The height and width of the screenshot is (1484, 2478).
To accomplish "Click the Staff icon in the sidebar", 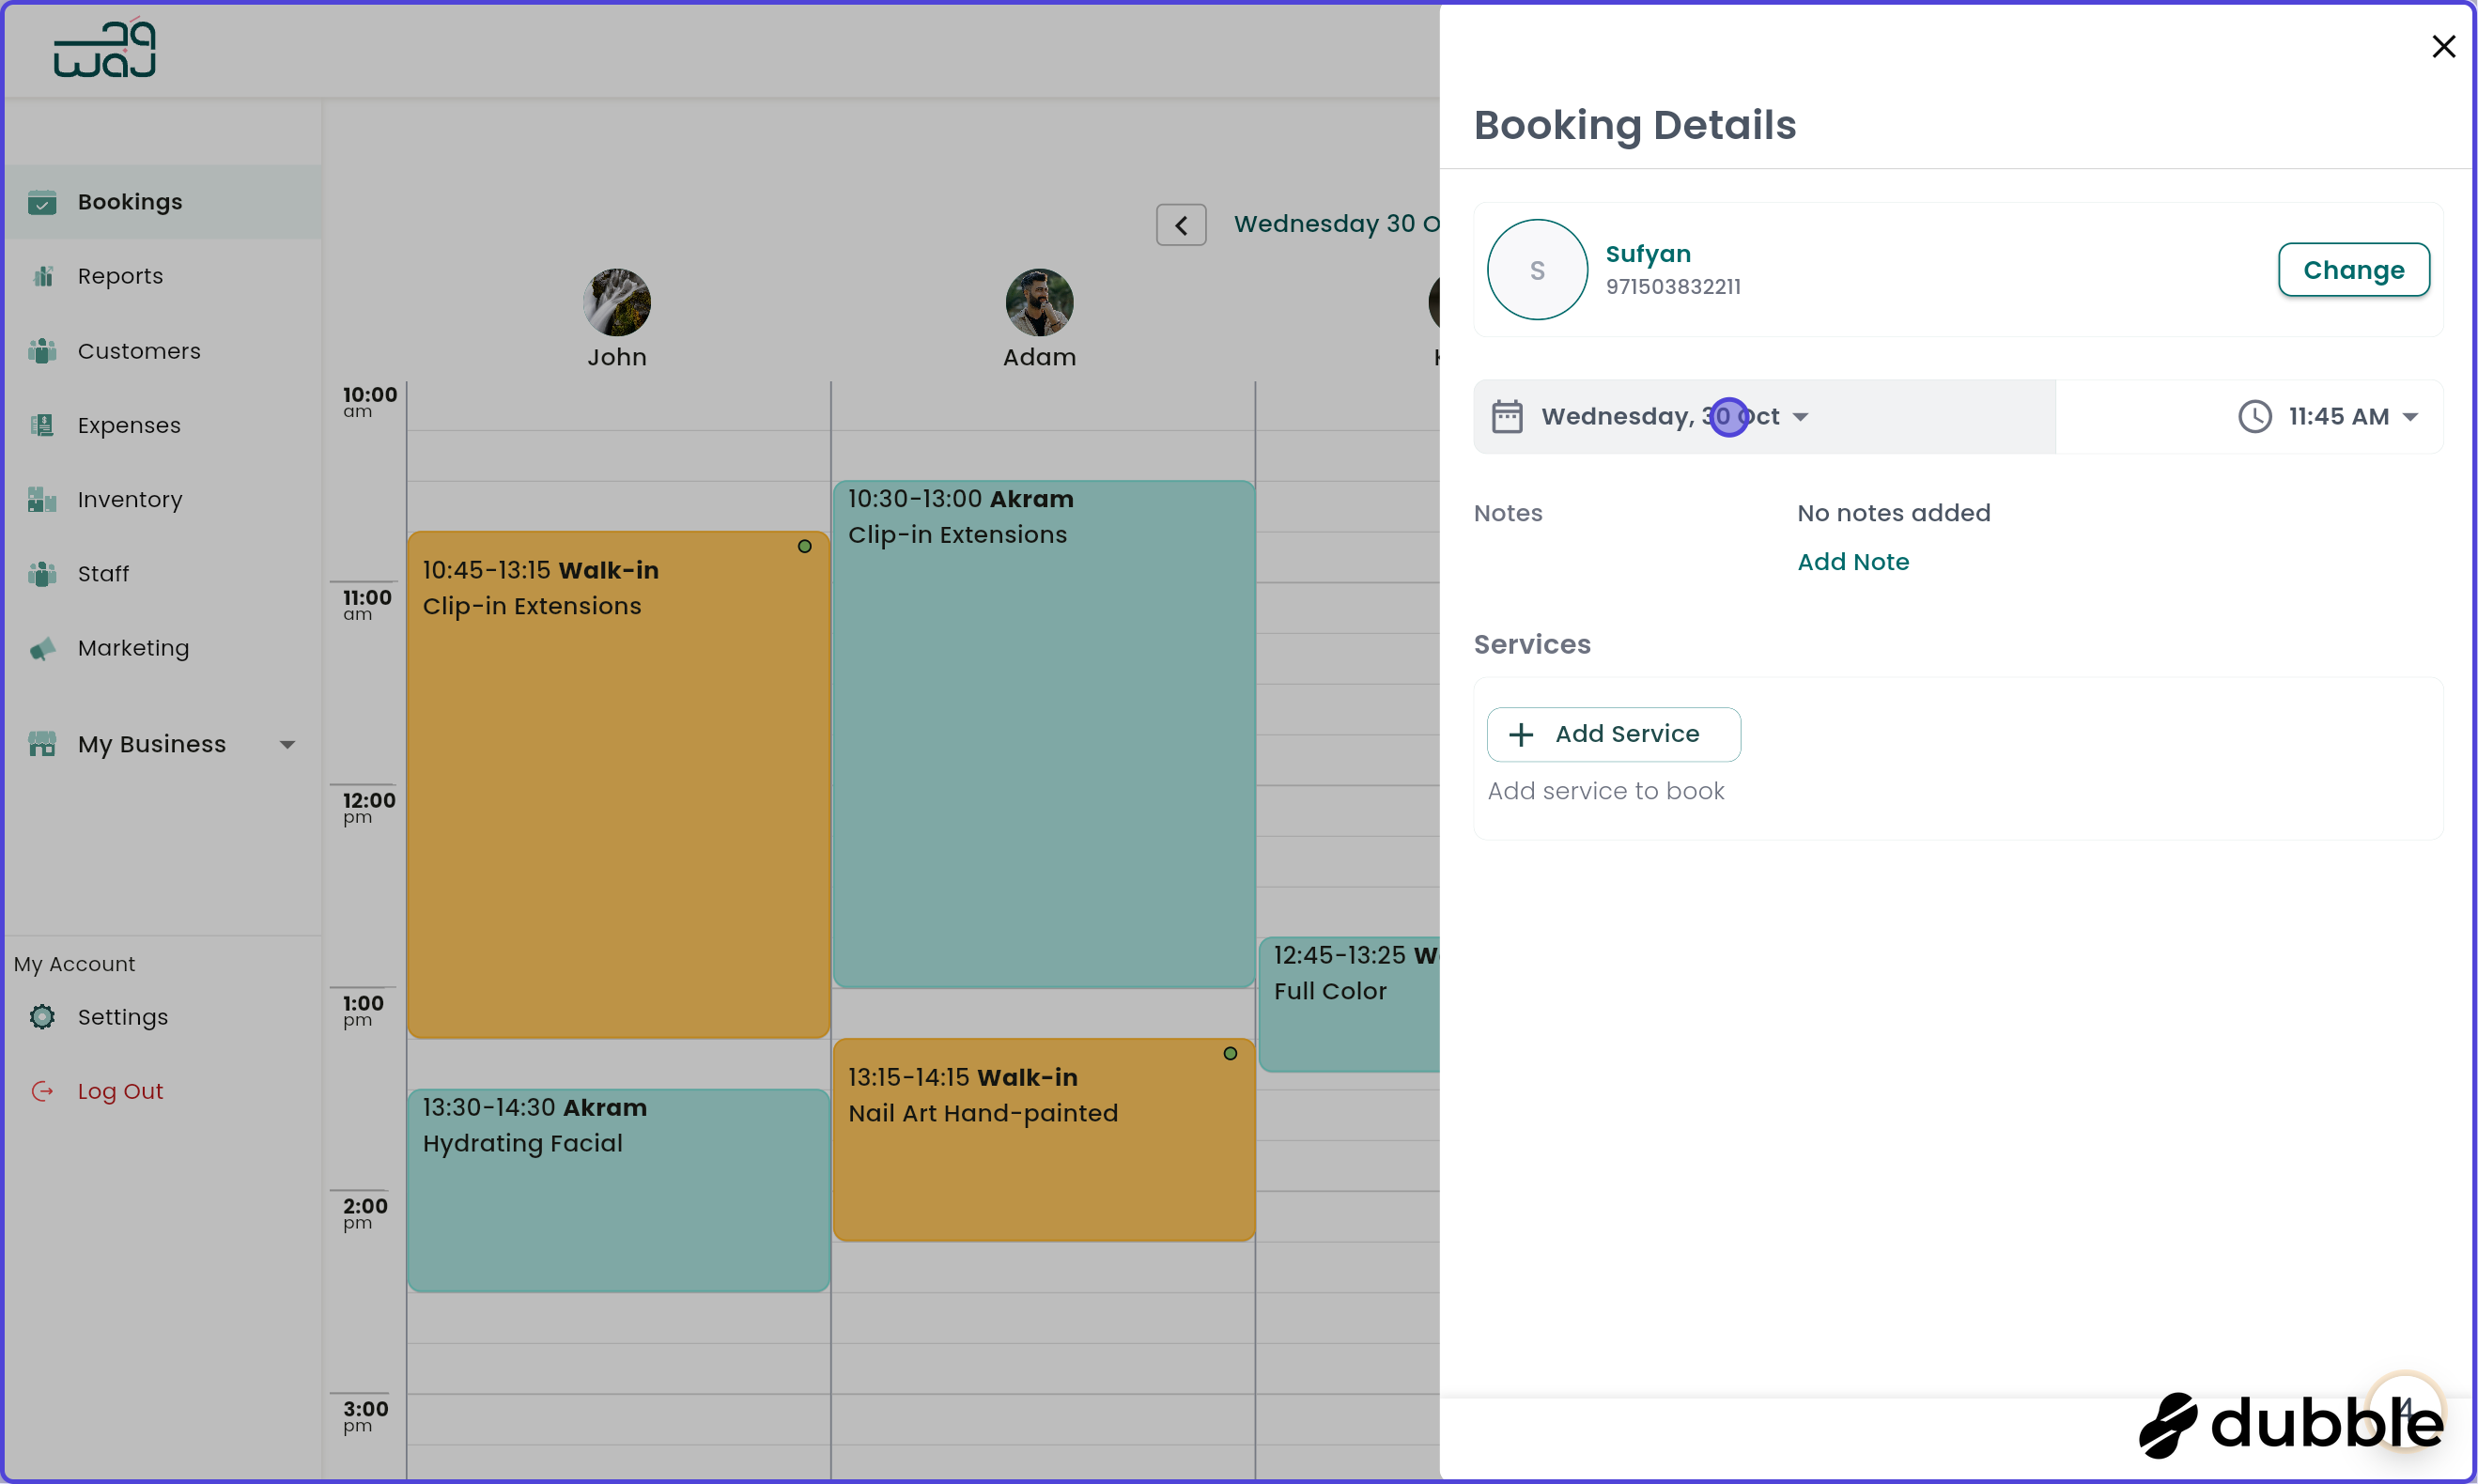I will (x=42, y=573).
